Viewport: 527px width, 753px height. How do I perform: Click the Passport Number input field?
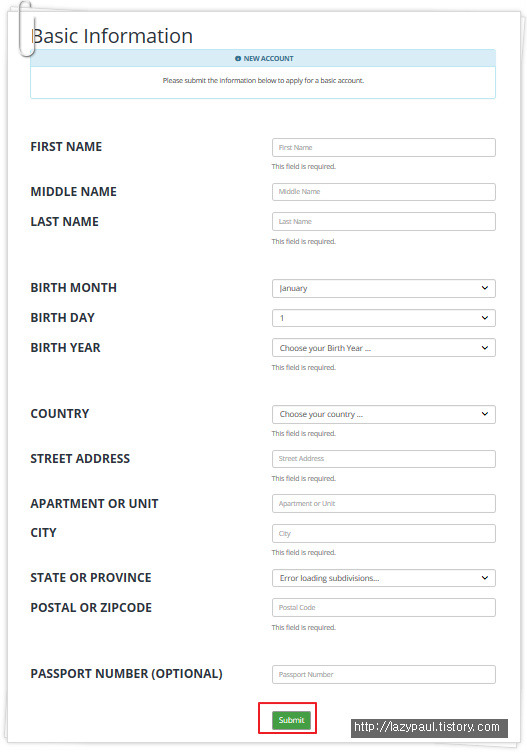(x=383, y=674)
